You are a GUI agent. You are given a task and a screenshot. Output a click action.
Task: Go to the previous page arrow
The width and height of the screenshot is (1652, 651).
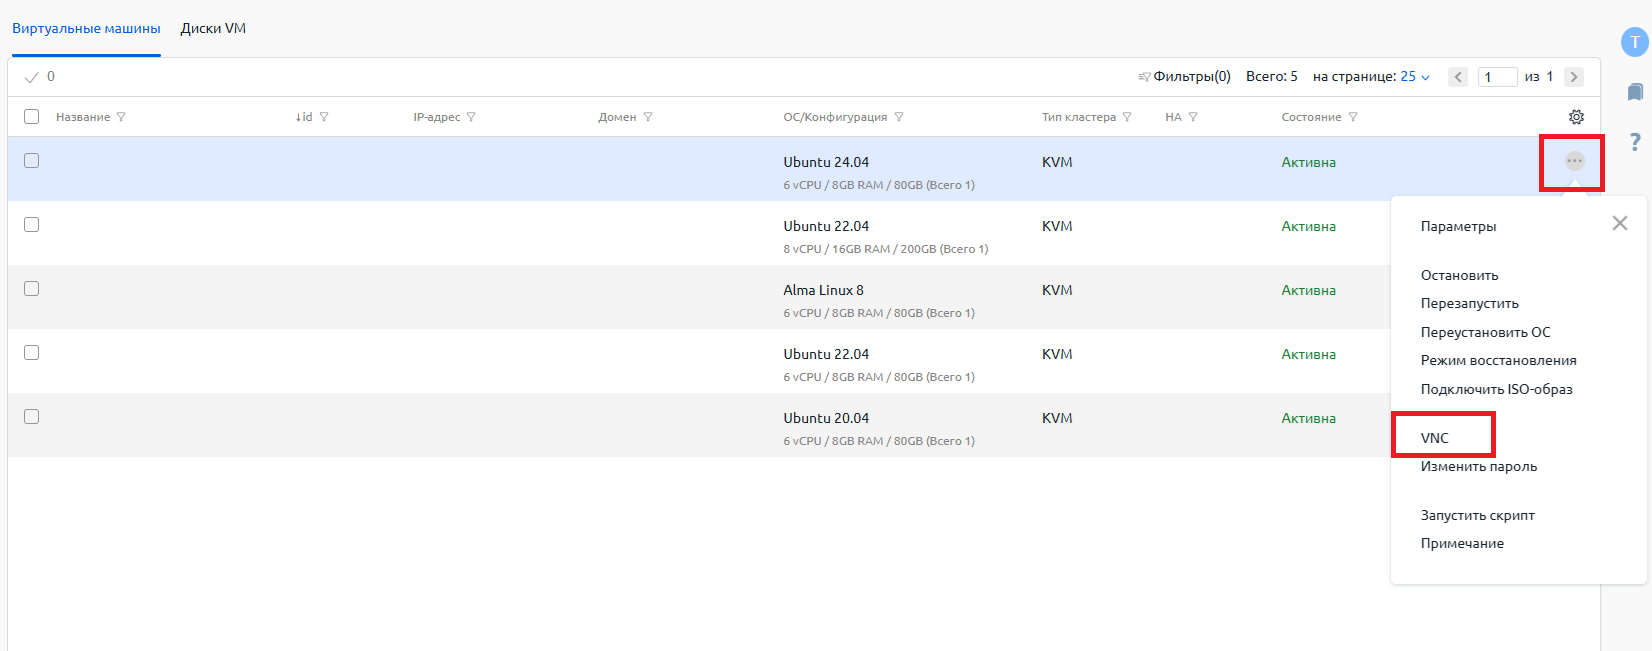[x=1458, y=77]
